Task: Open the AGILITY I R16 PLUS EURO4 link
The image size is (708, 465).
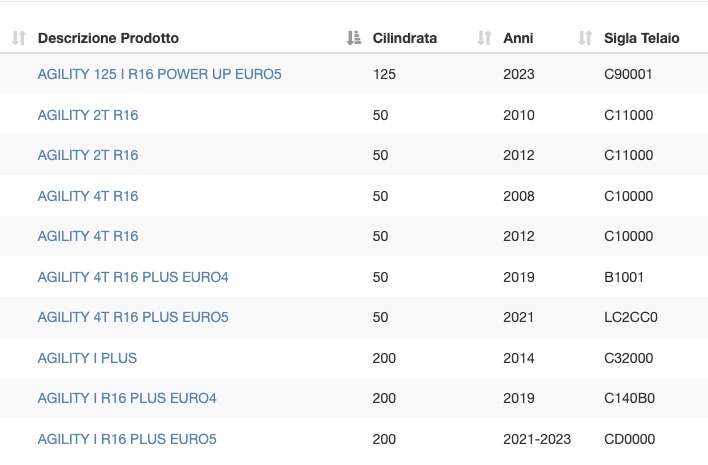Action: [127, 398]
